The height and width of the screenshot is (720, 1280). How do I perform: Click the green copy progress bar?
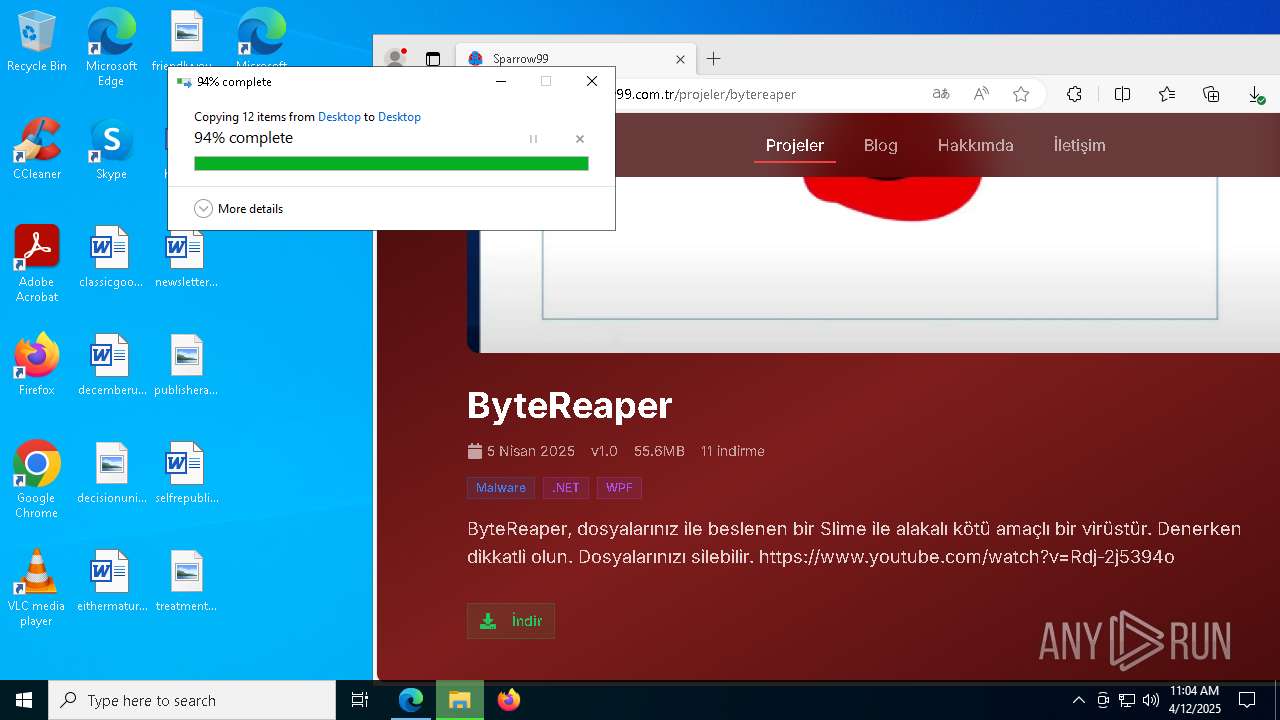point(391,164)
